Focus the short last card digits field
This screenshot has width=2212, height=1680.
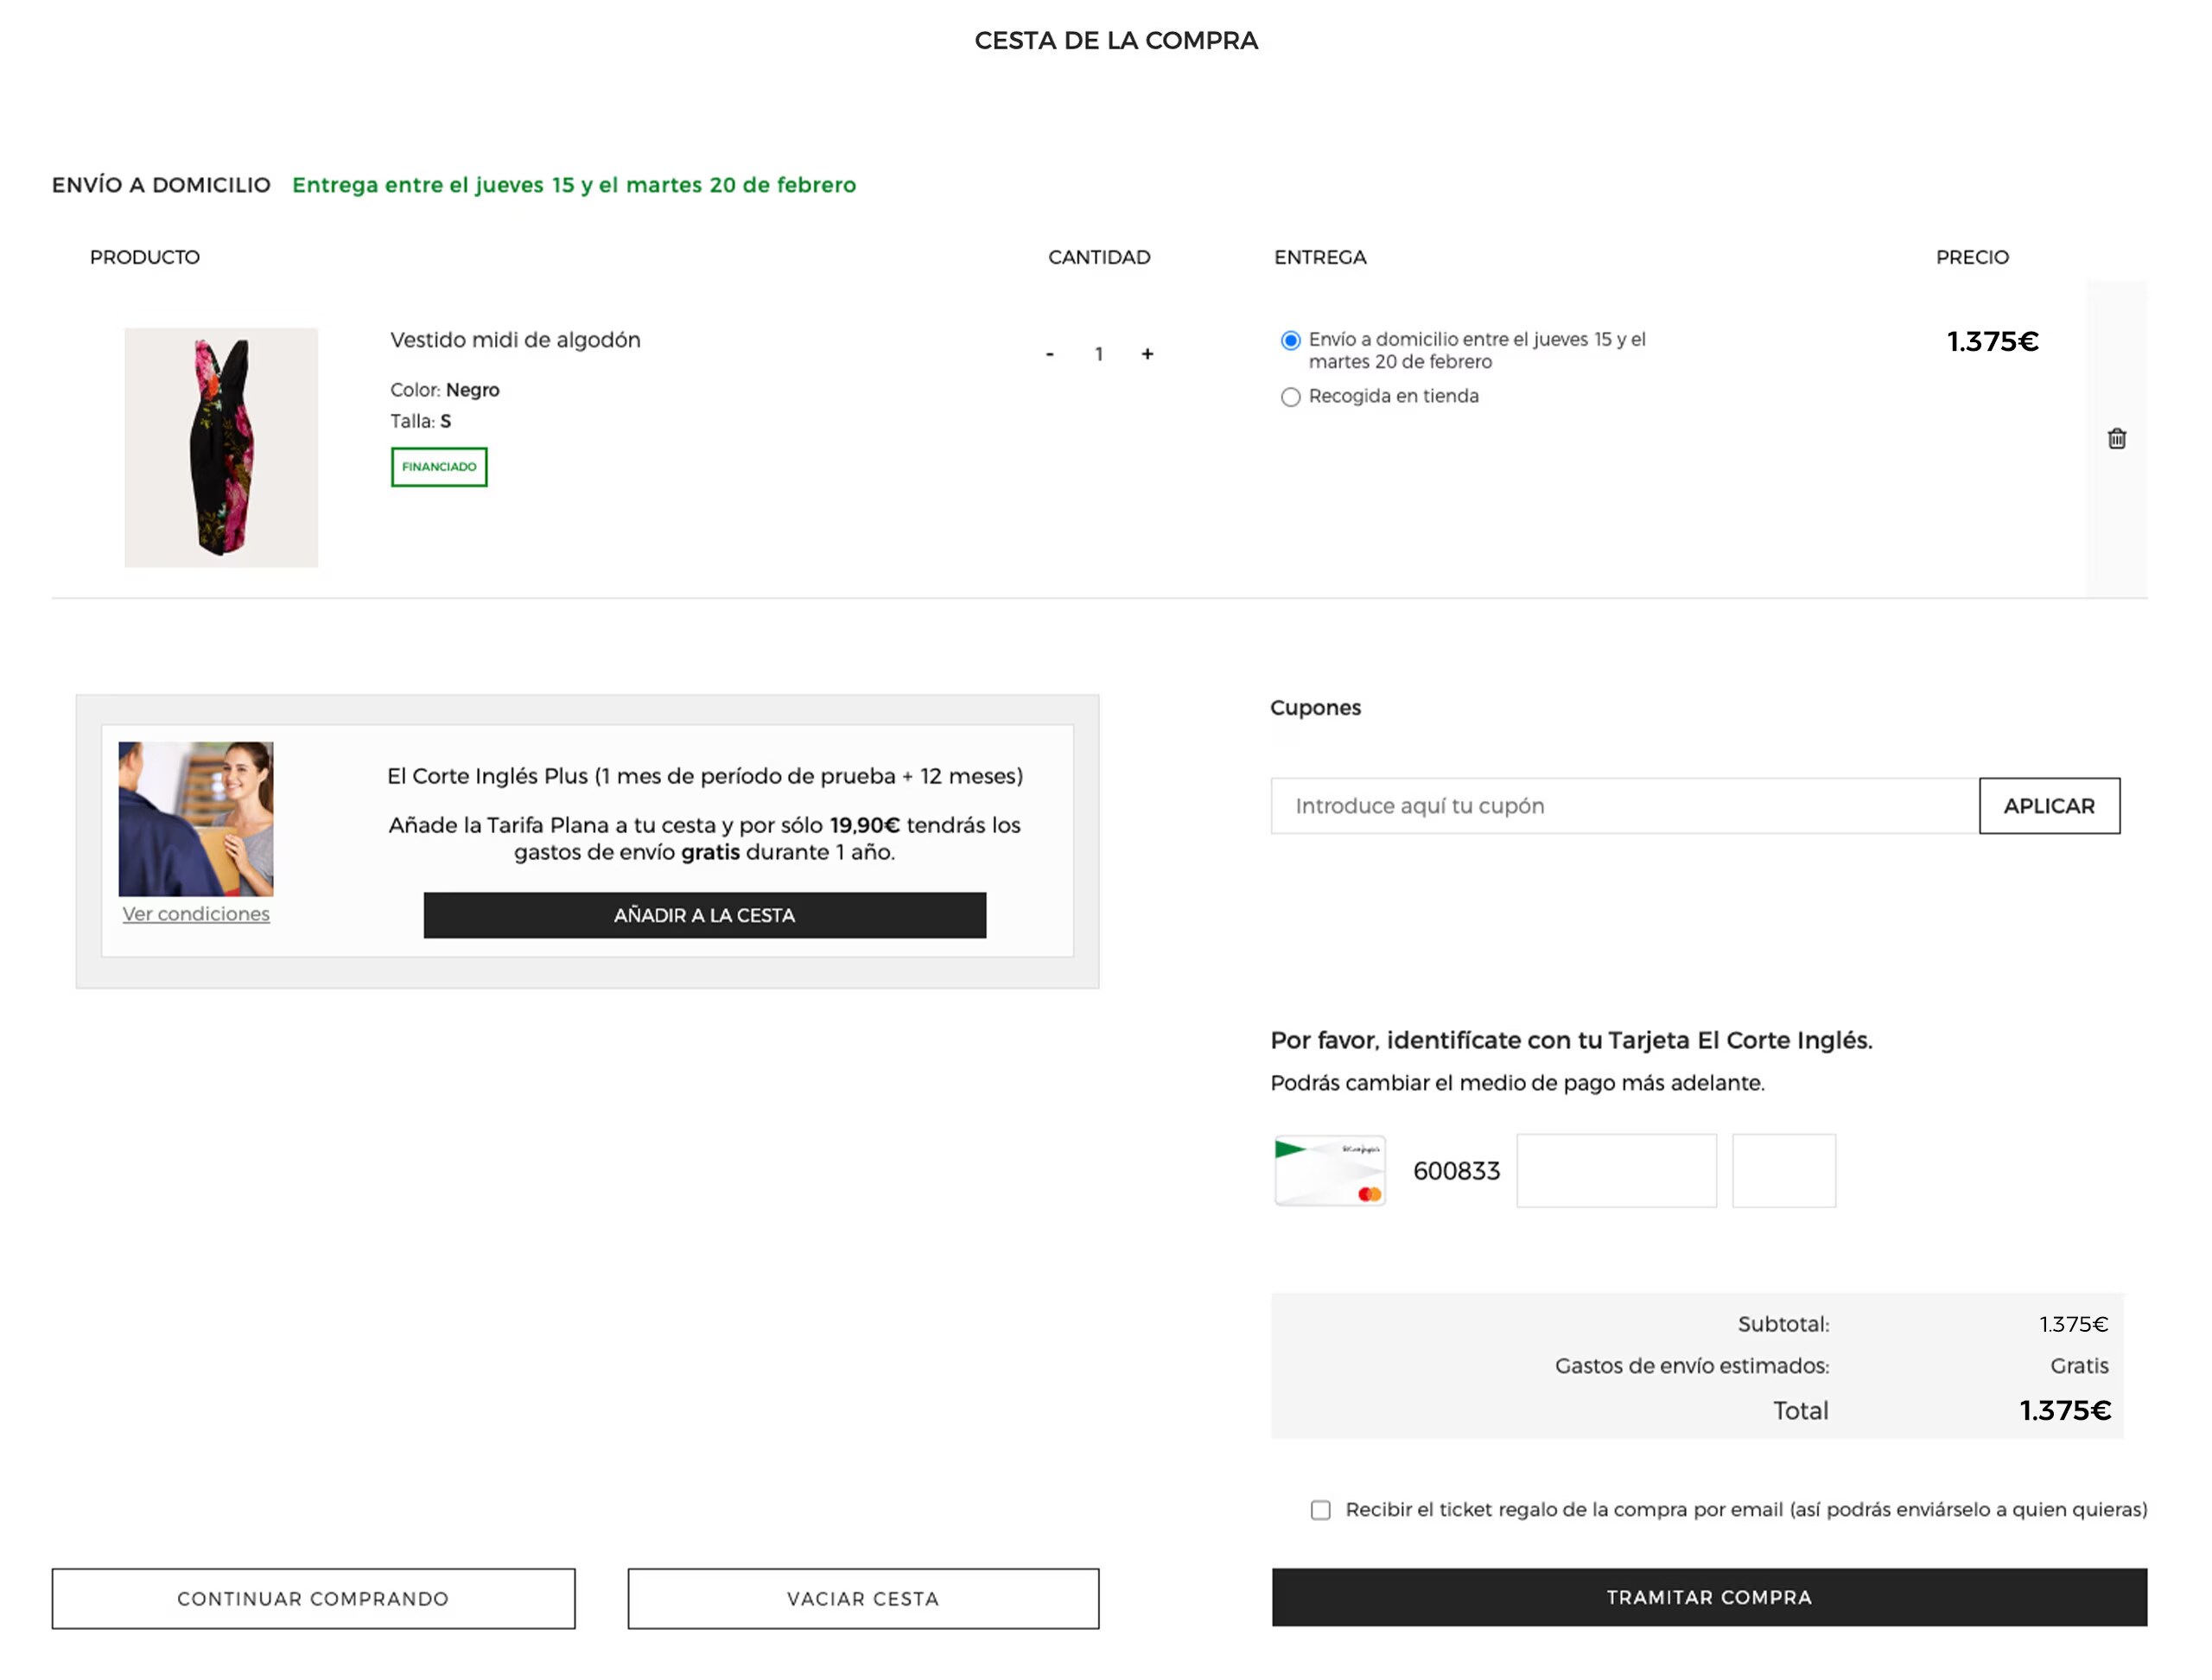(1784, 1170)
